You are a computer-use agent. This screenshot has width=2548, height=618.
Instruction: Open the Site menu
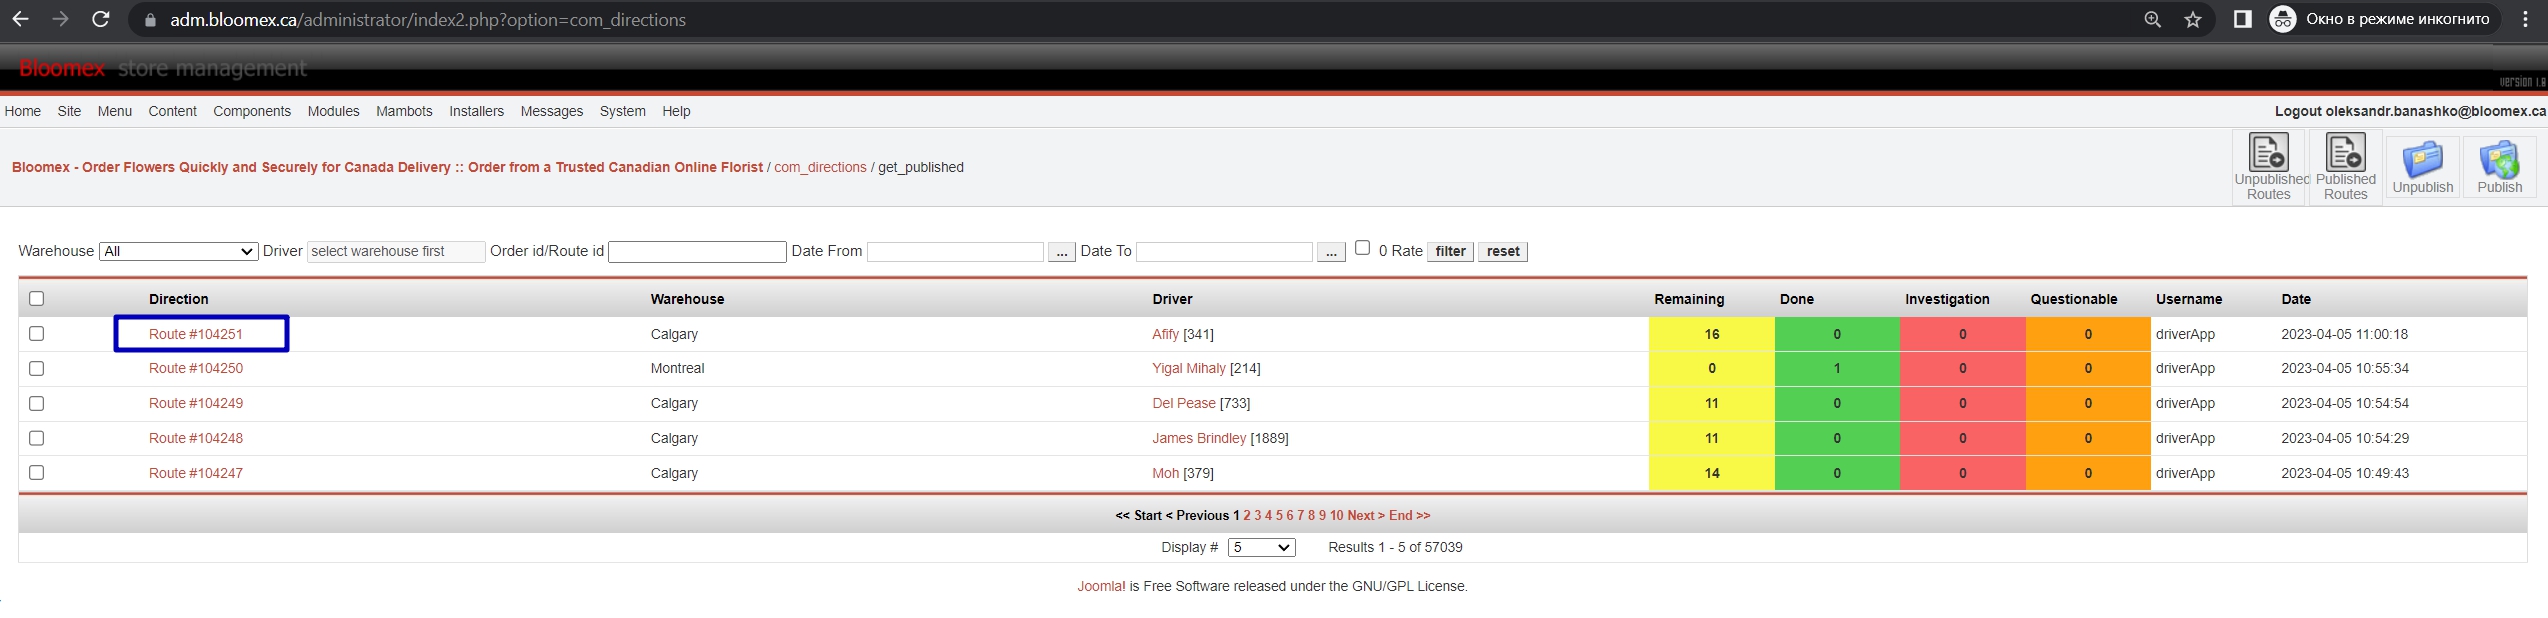point(69,111)
